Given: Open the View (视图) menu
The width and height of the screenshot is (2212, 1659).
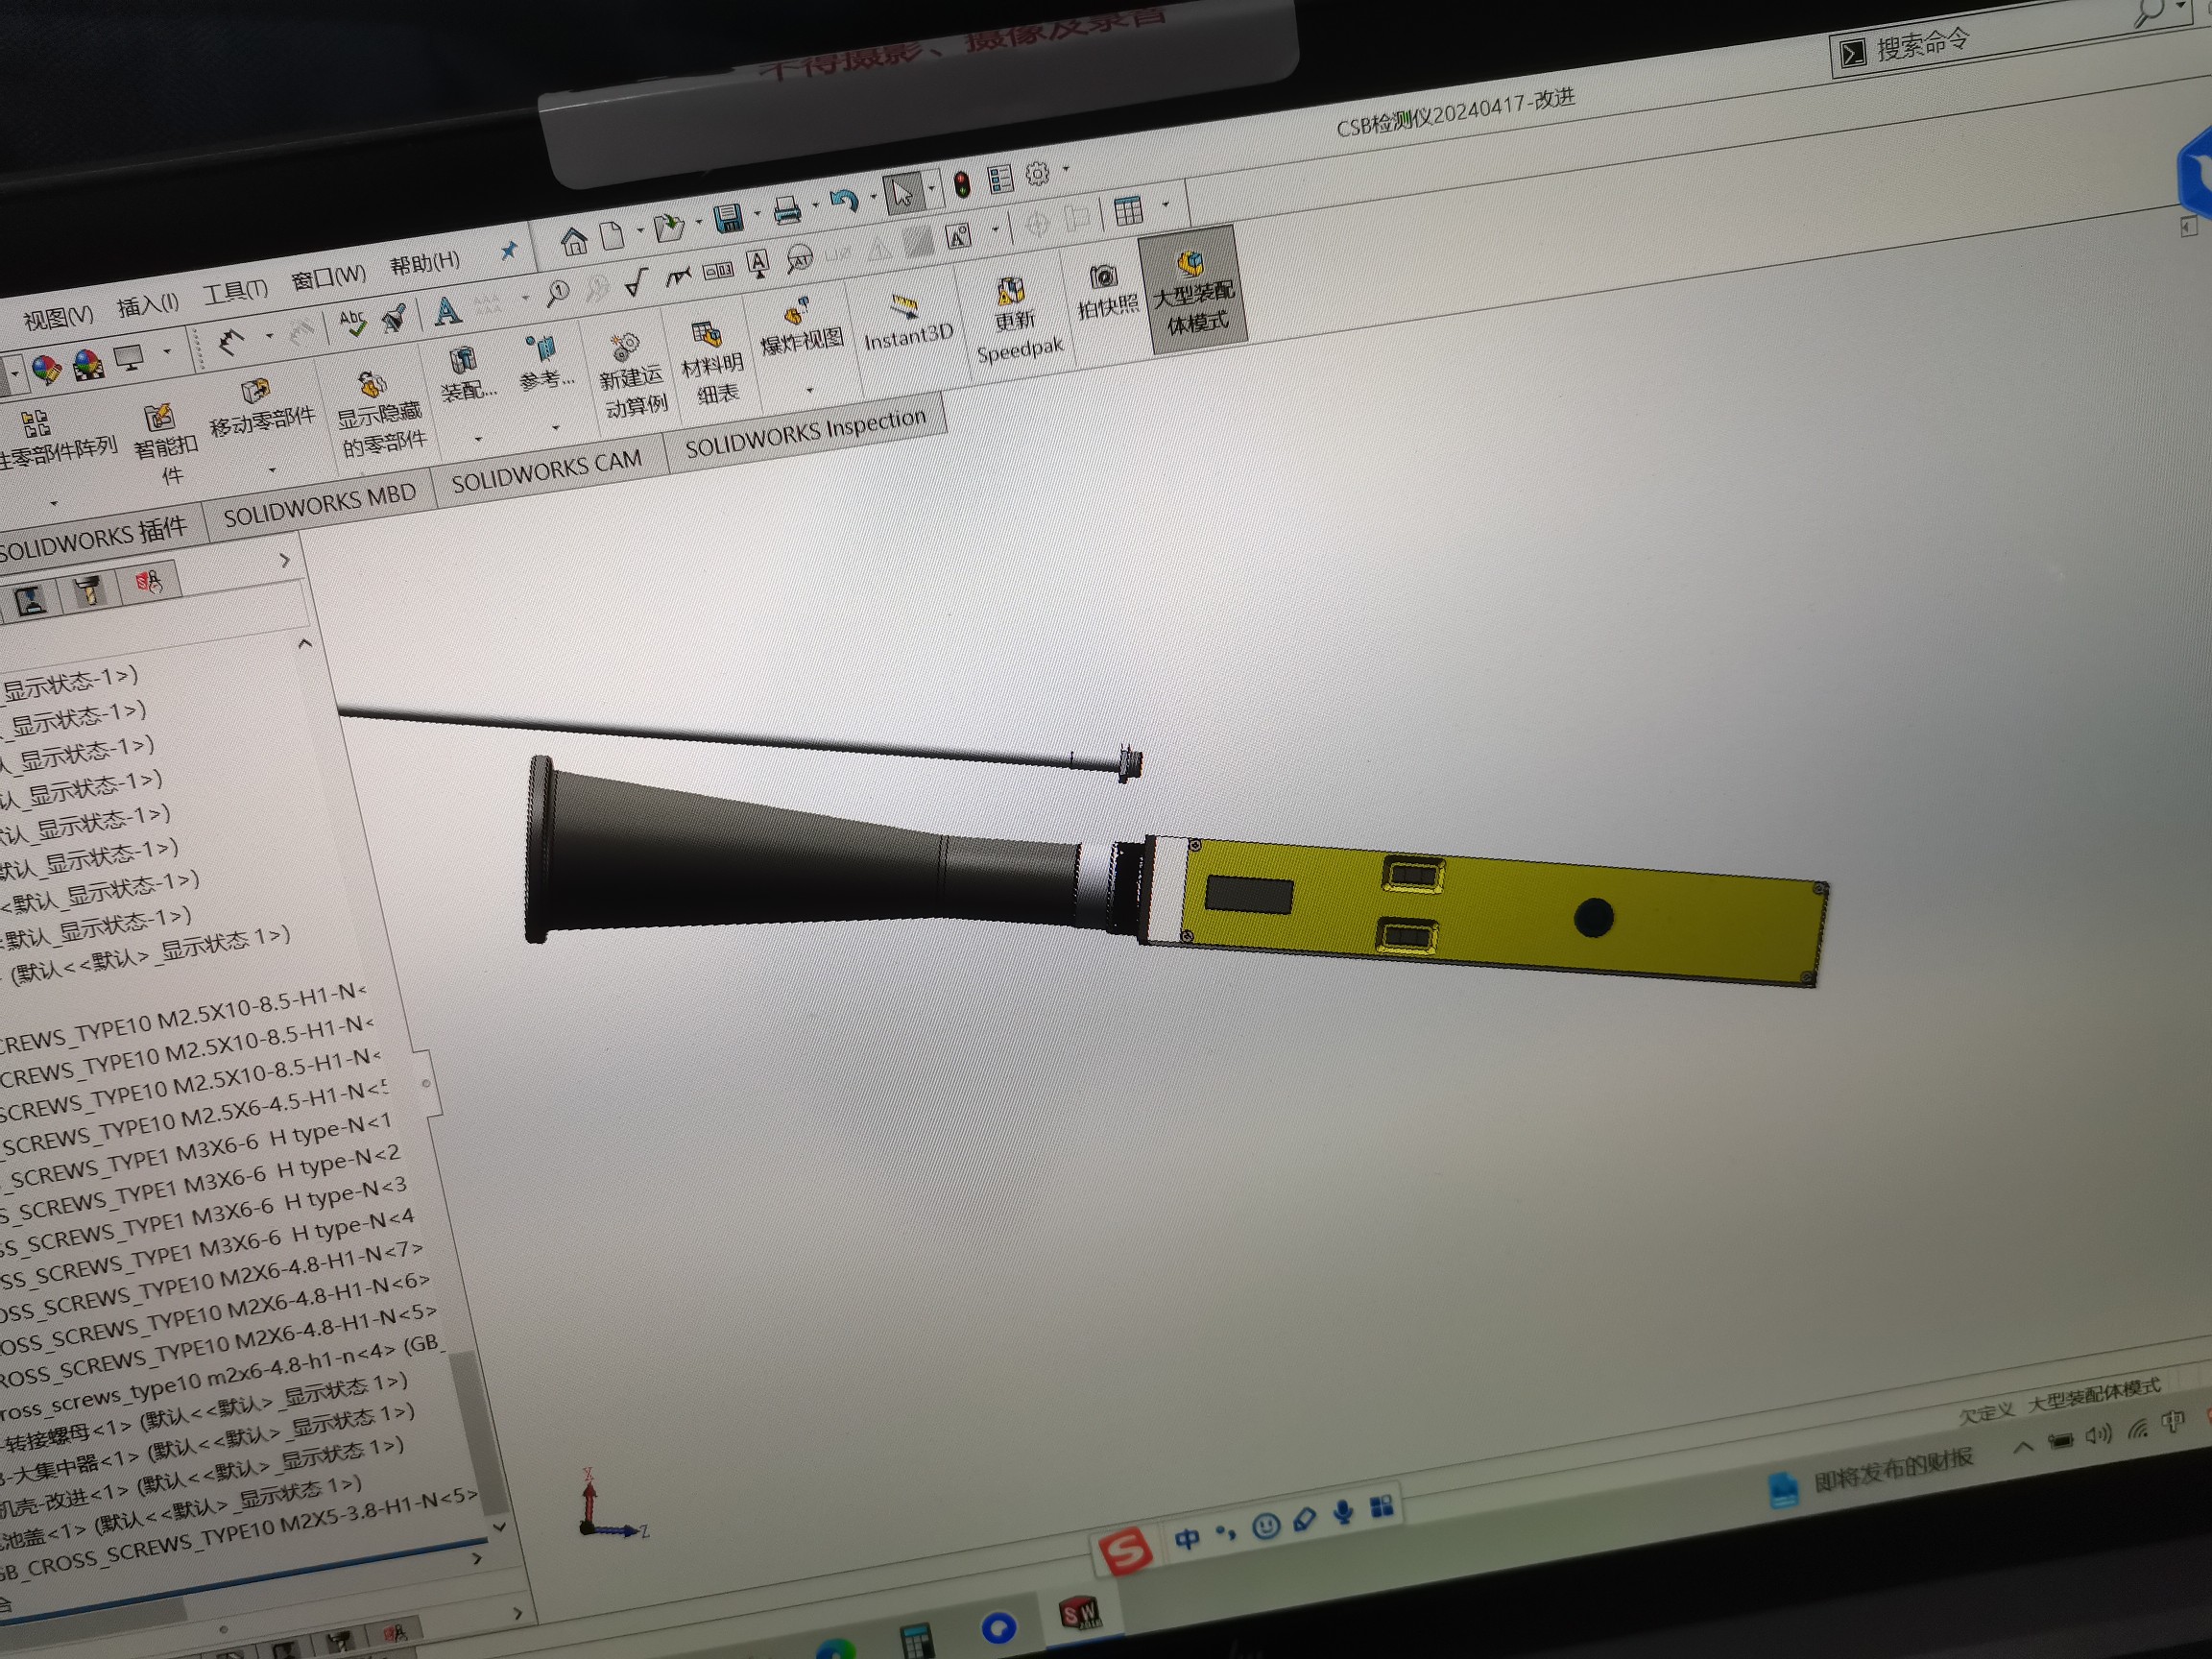Looking at the screenshot, I should coord(58,318).
